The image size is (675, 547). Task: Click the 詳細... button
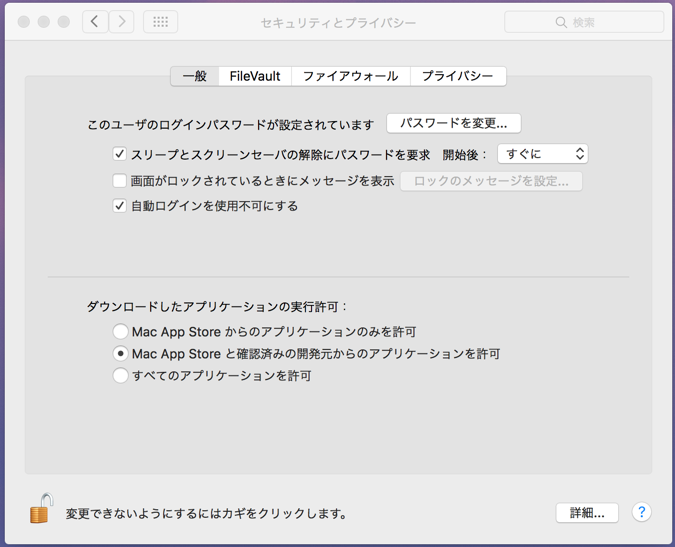587,513
